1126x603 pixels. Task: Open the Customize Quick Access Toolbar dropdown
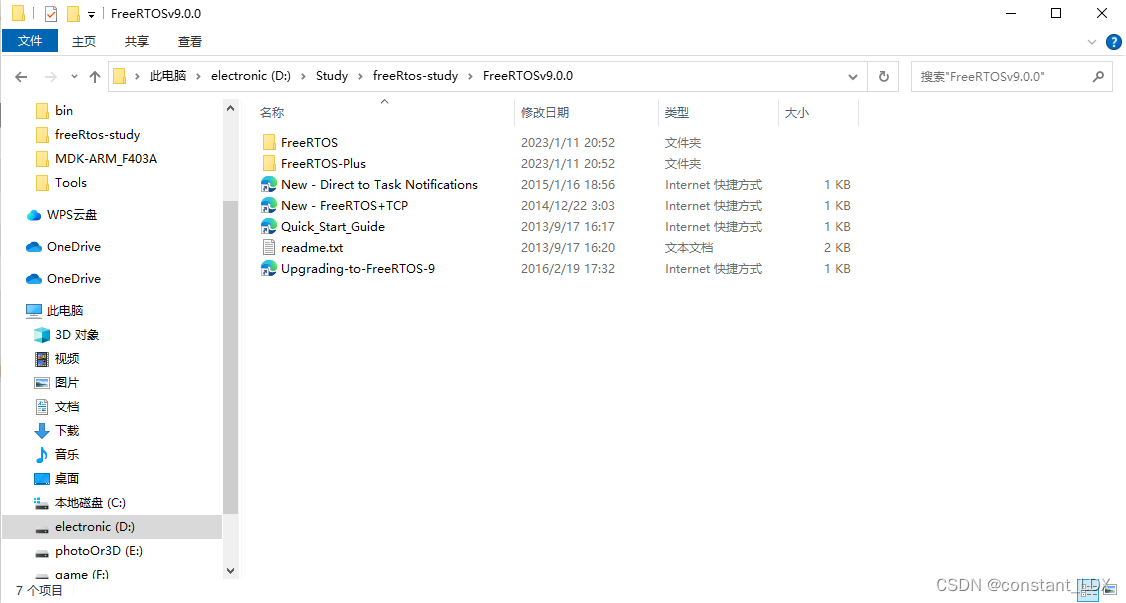pyautogui.click(x=91, y=15)
